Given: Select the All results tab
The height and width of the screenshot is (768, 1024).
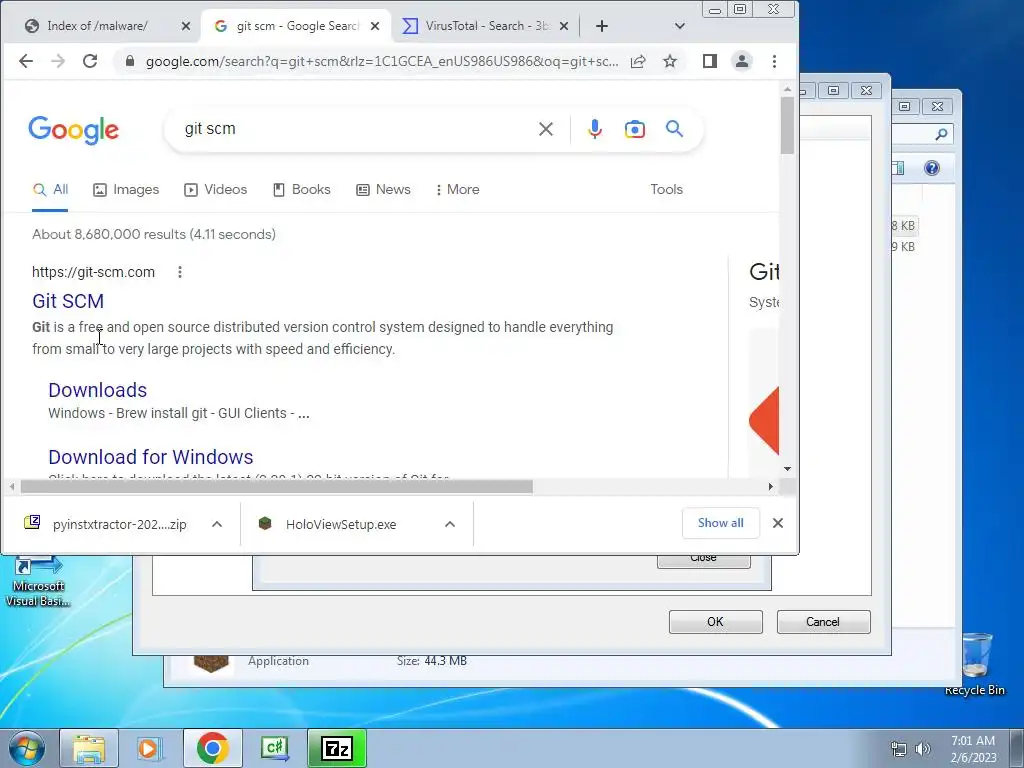Looking at the screenshot, I should click(x=50, y=189).
